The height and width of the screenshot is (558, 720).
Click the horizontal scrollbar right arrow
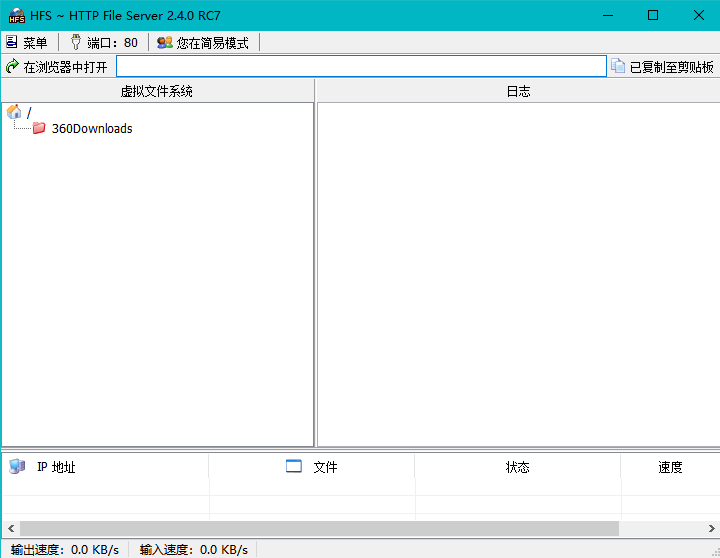711,528
